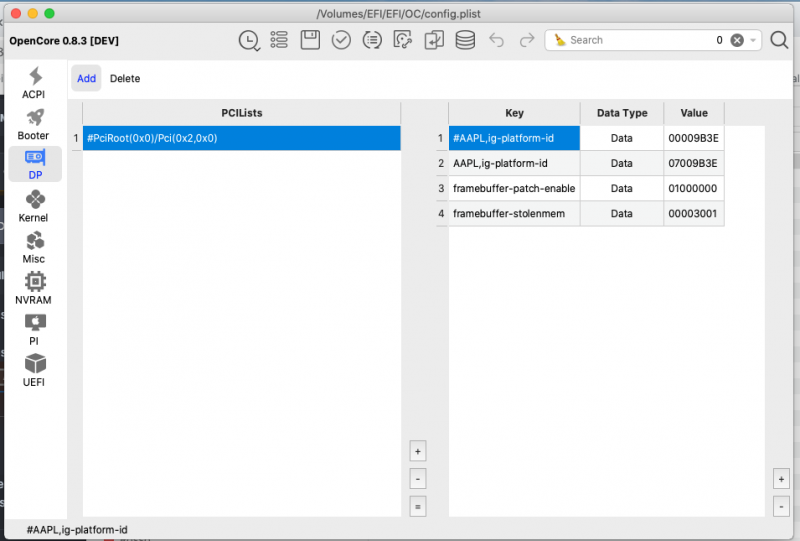The image size is (800, 541).
Task: Click the redo arrow
Action: [x=527, y=40]
